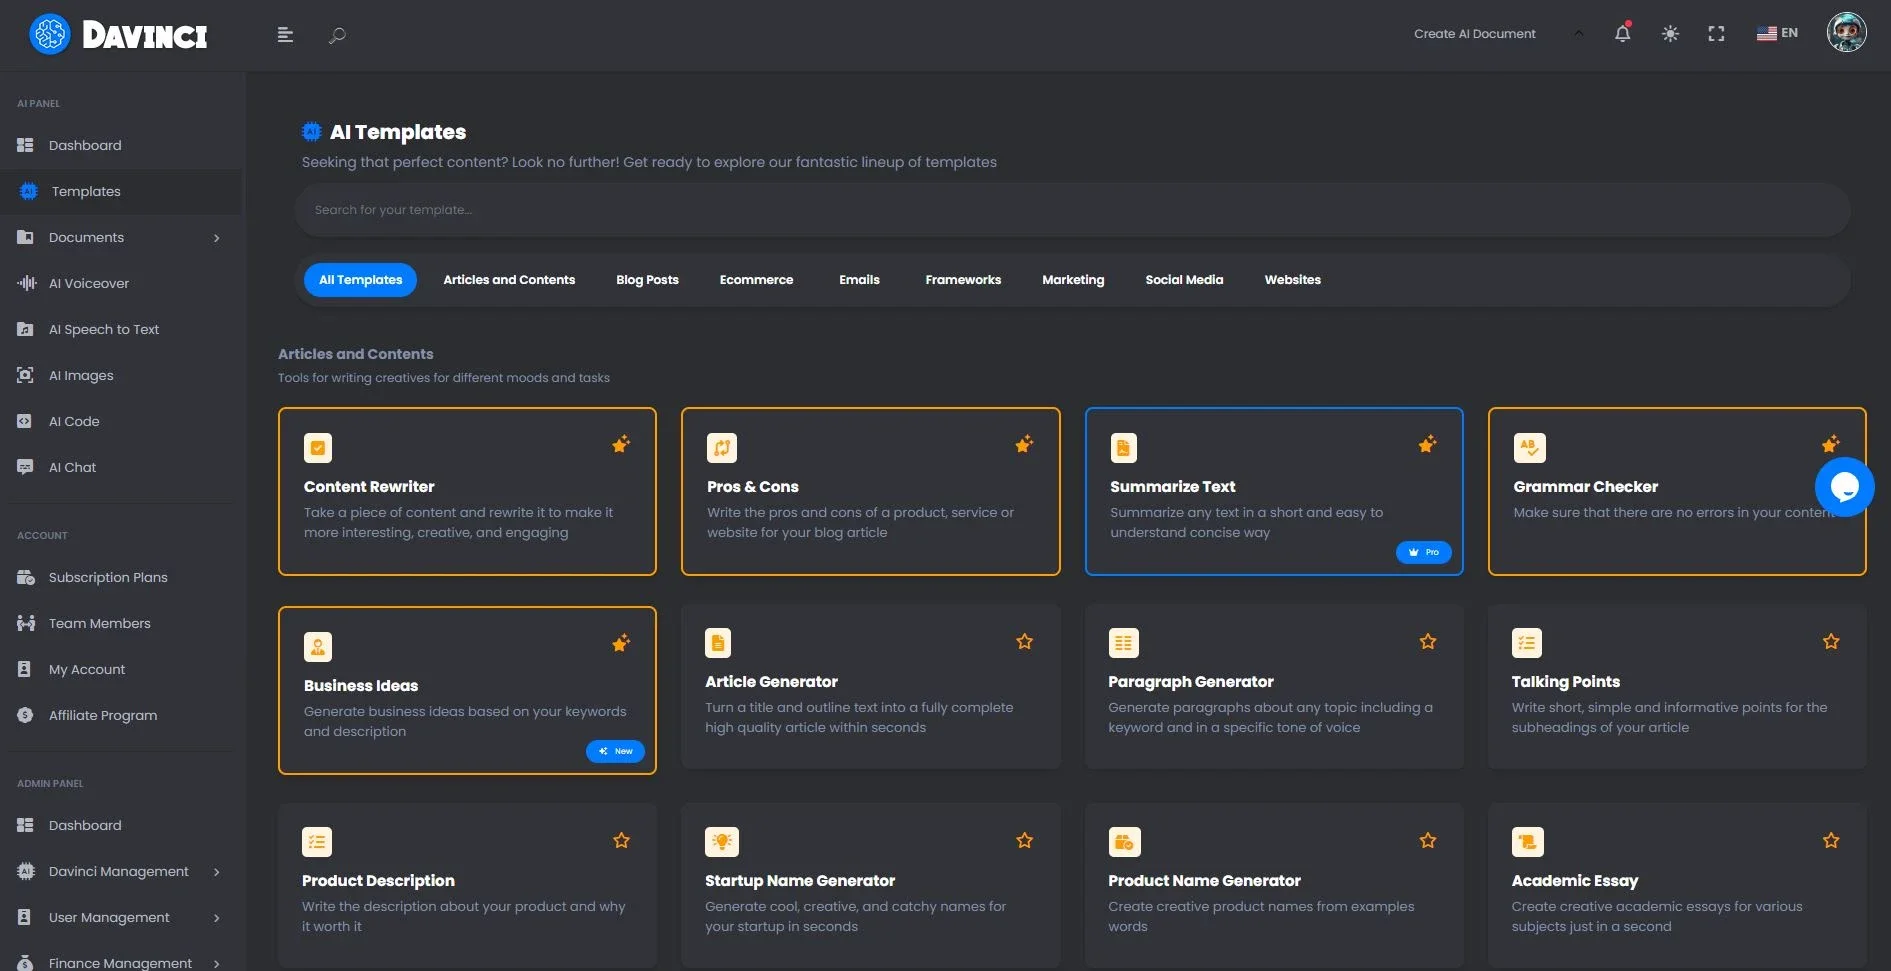Open the floating chat bubble
Image resolution: width=1891 pixels, height=971 pixels.
(x=1844, y=487)
